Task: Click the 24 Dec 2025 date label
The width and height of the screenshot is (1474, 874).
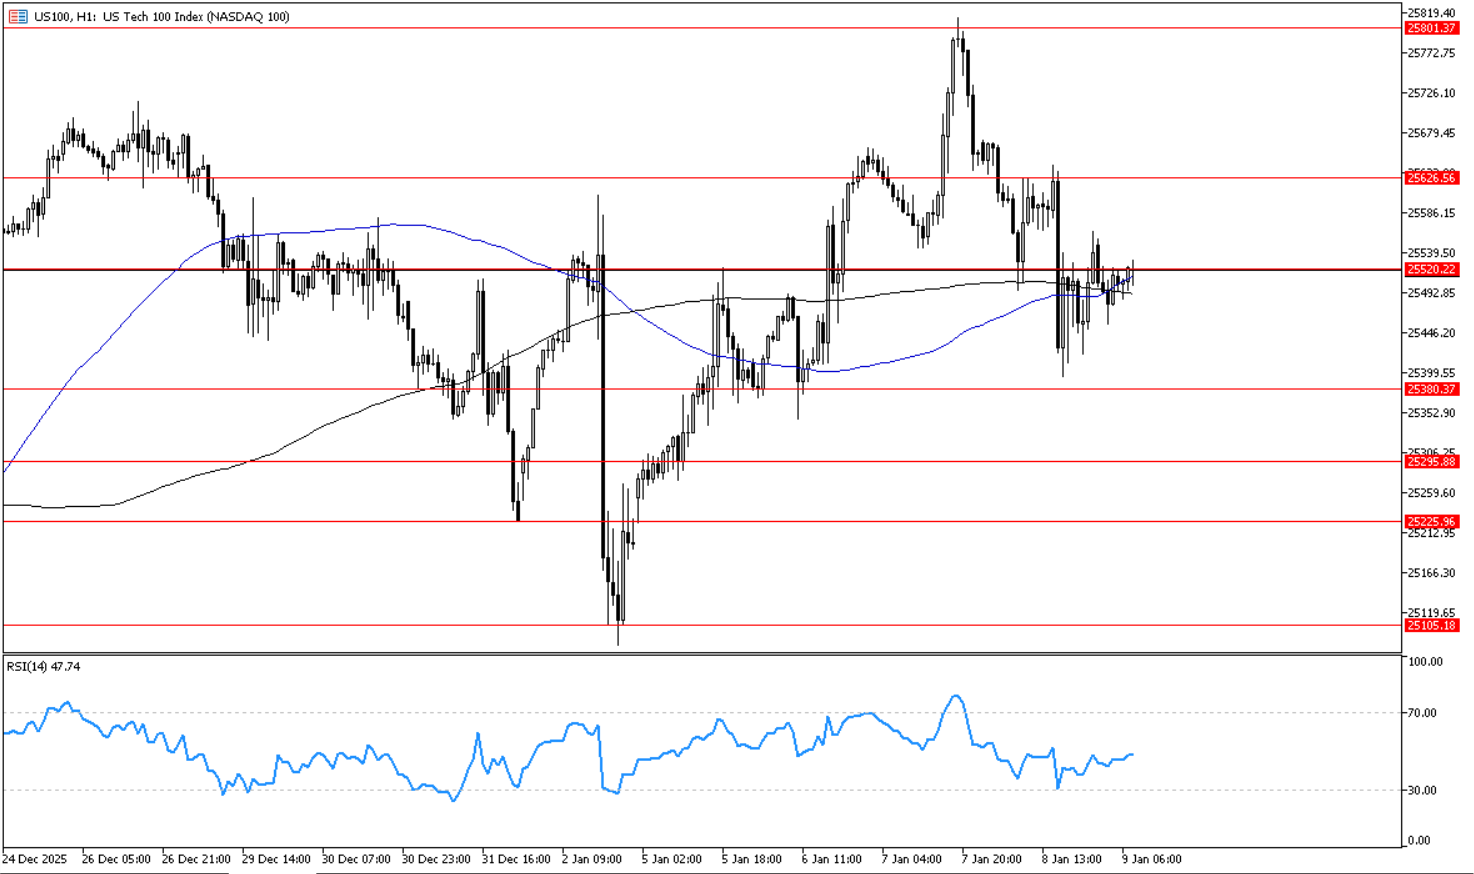Action: (35, 859)
